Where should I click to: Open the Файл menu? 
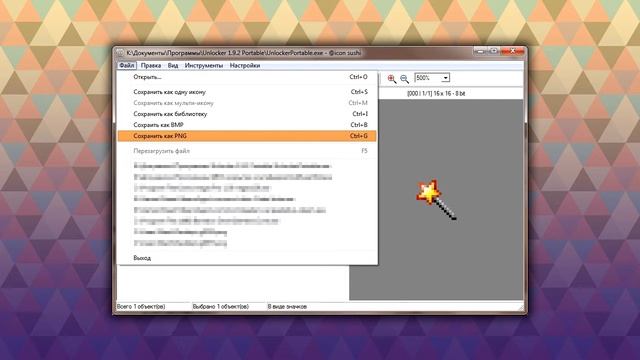pyautogui.click(x=127, y=66)
